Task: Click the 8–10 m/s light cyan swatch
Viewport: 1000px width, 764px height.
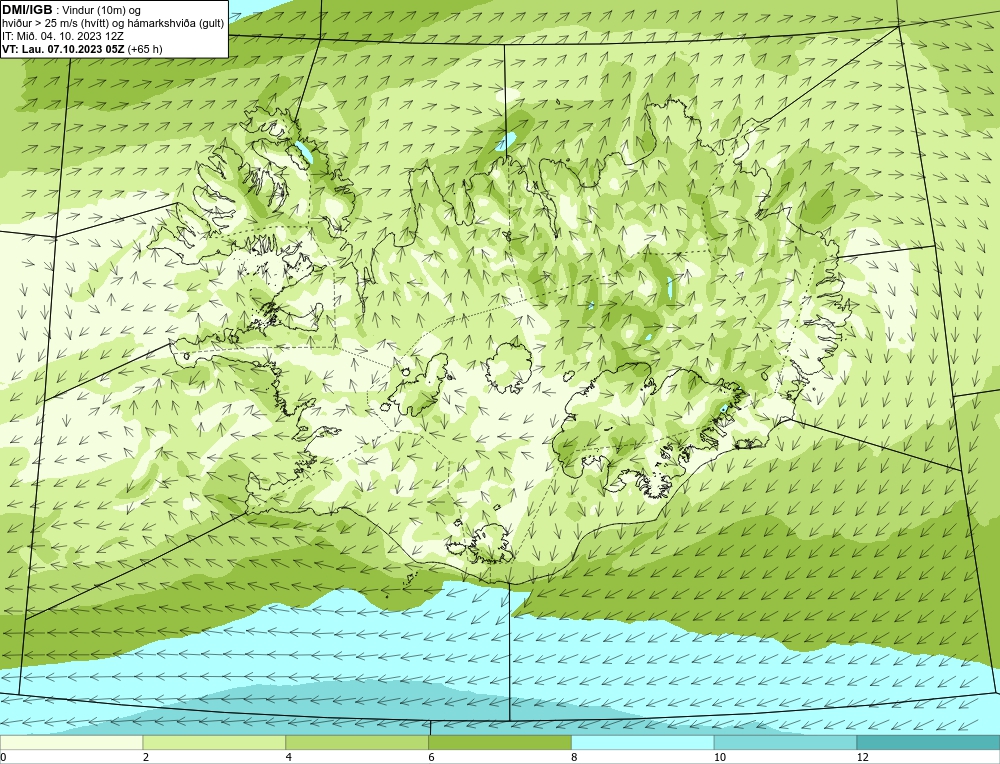Action: (643, 742)
